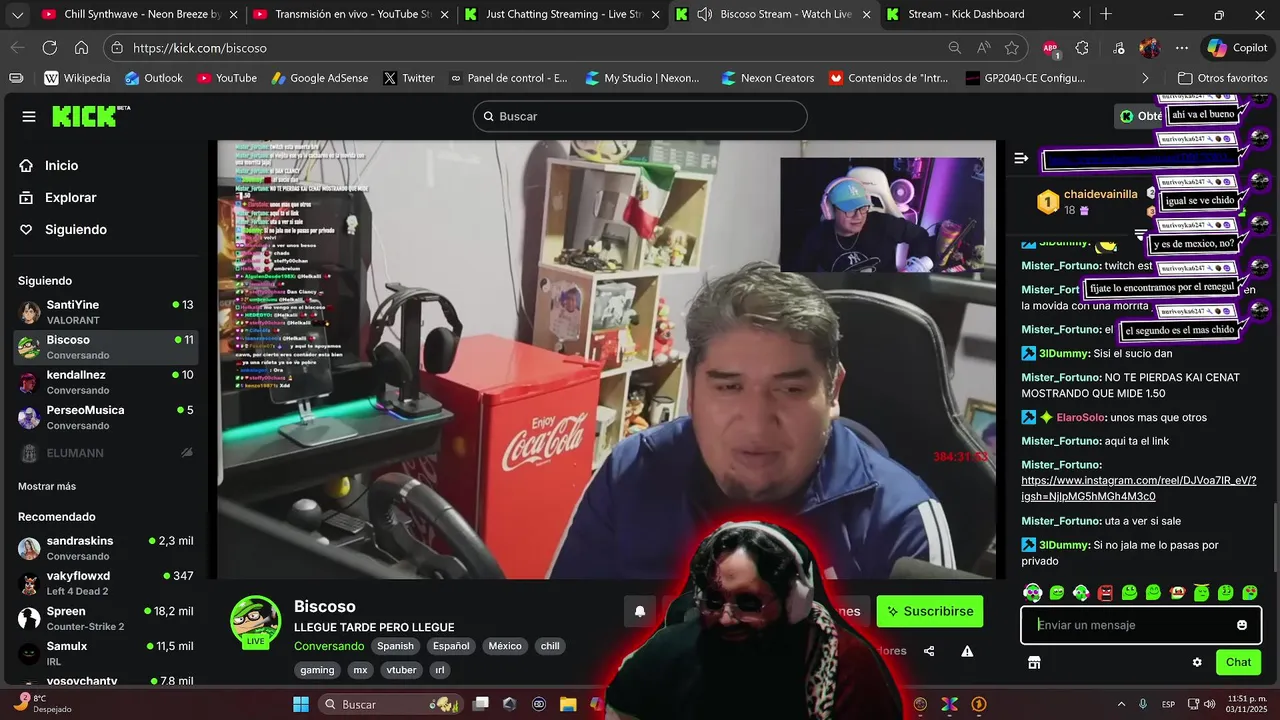Open the Instagram reel link in chat
The image size is (1280, 720).
(1138, 488)
